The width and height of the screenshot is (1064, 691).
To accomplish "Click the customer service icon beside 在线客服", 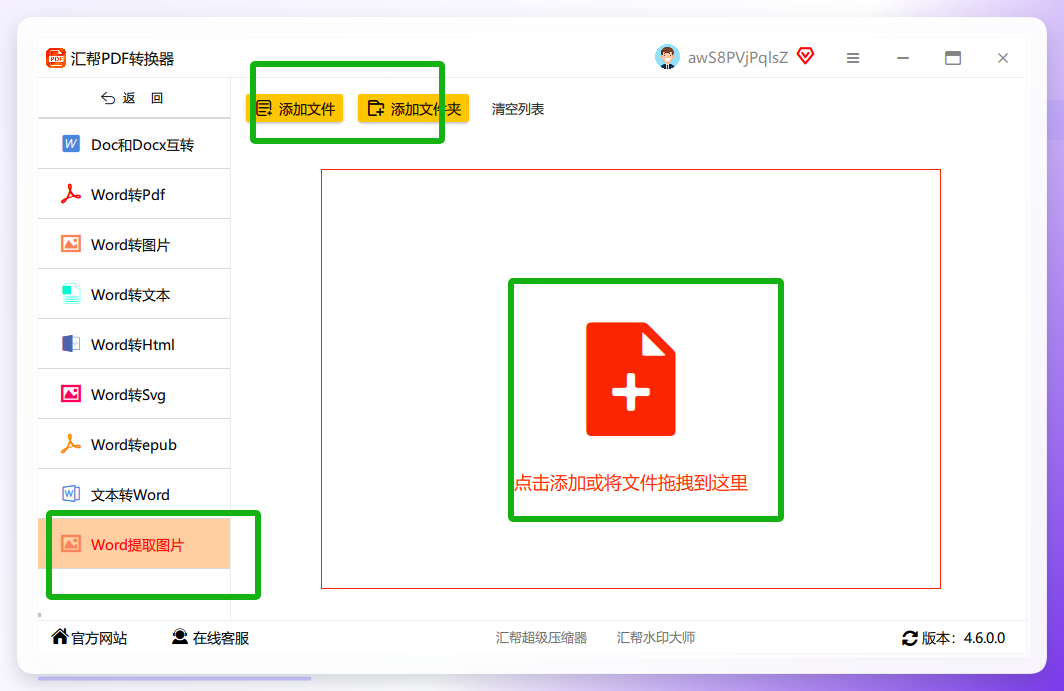I will pyautogui.click(x=180, y=636).
